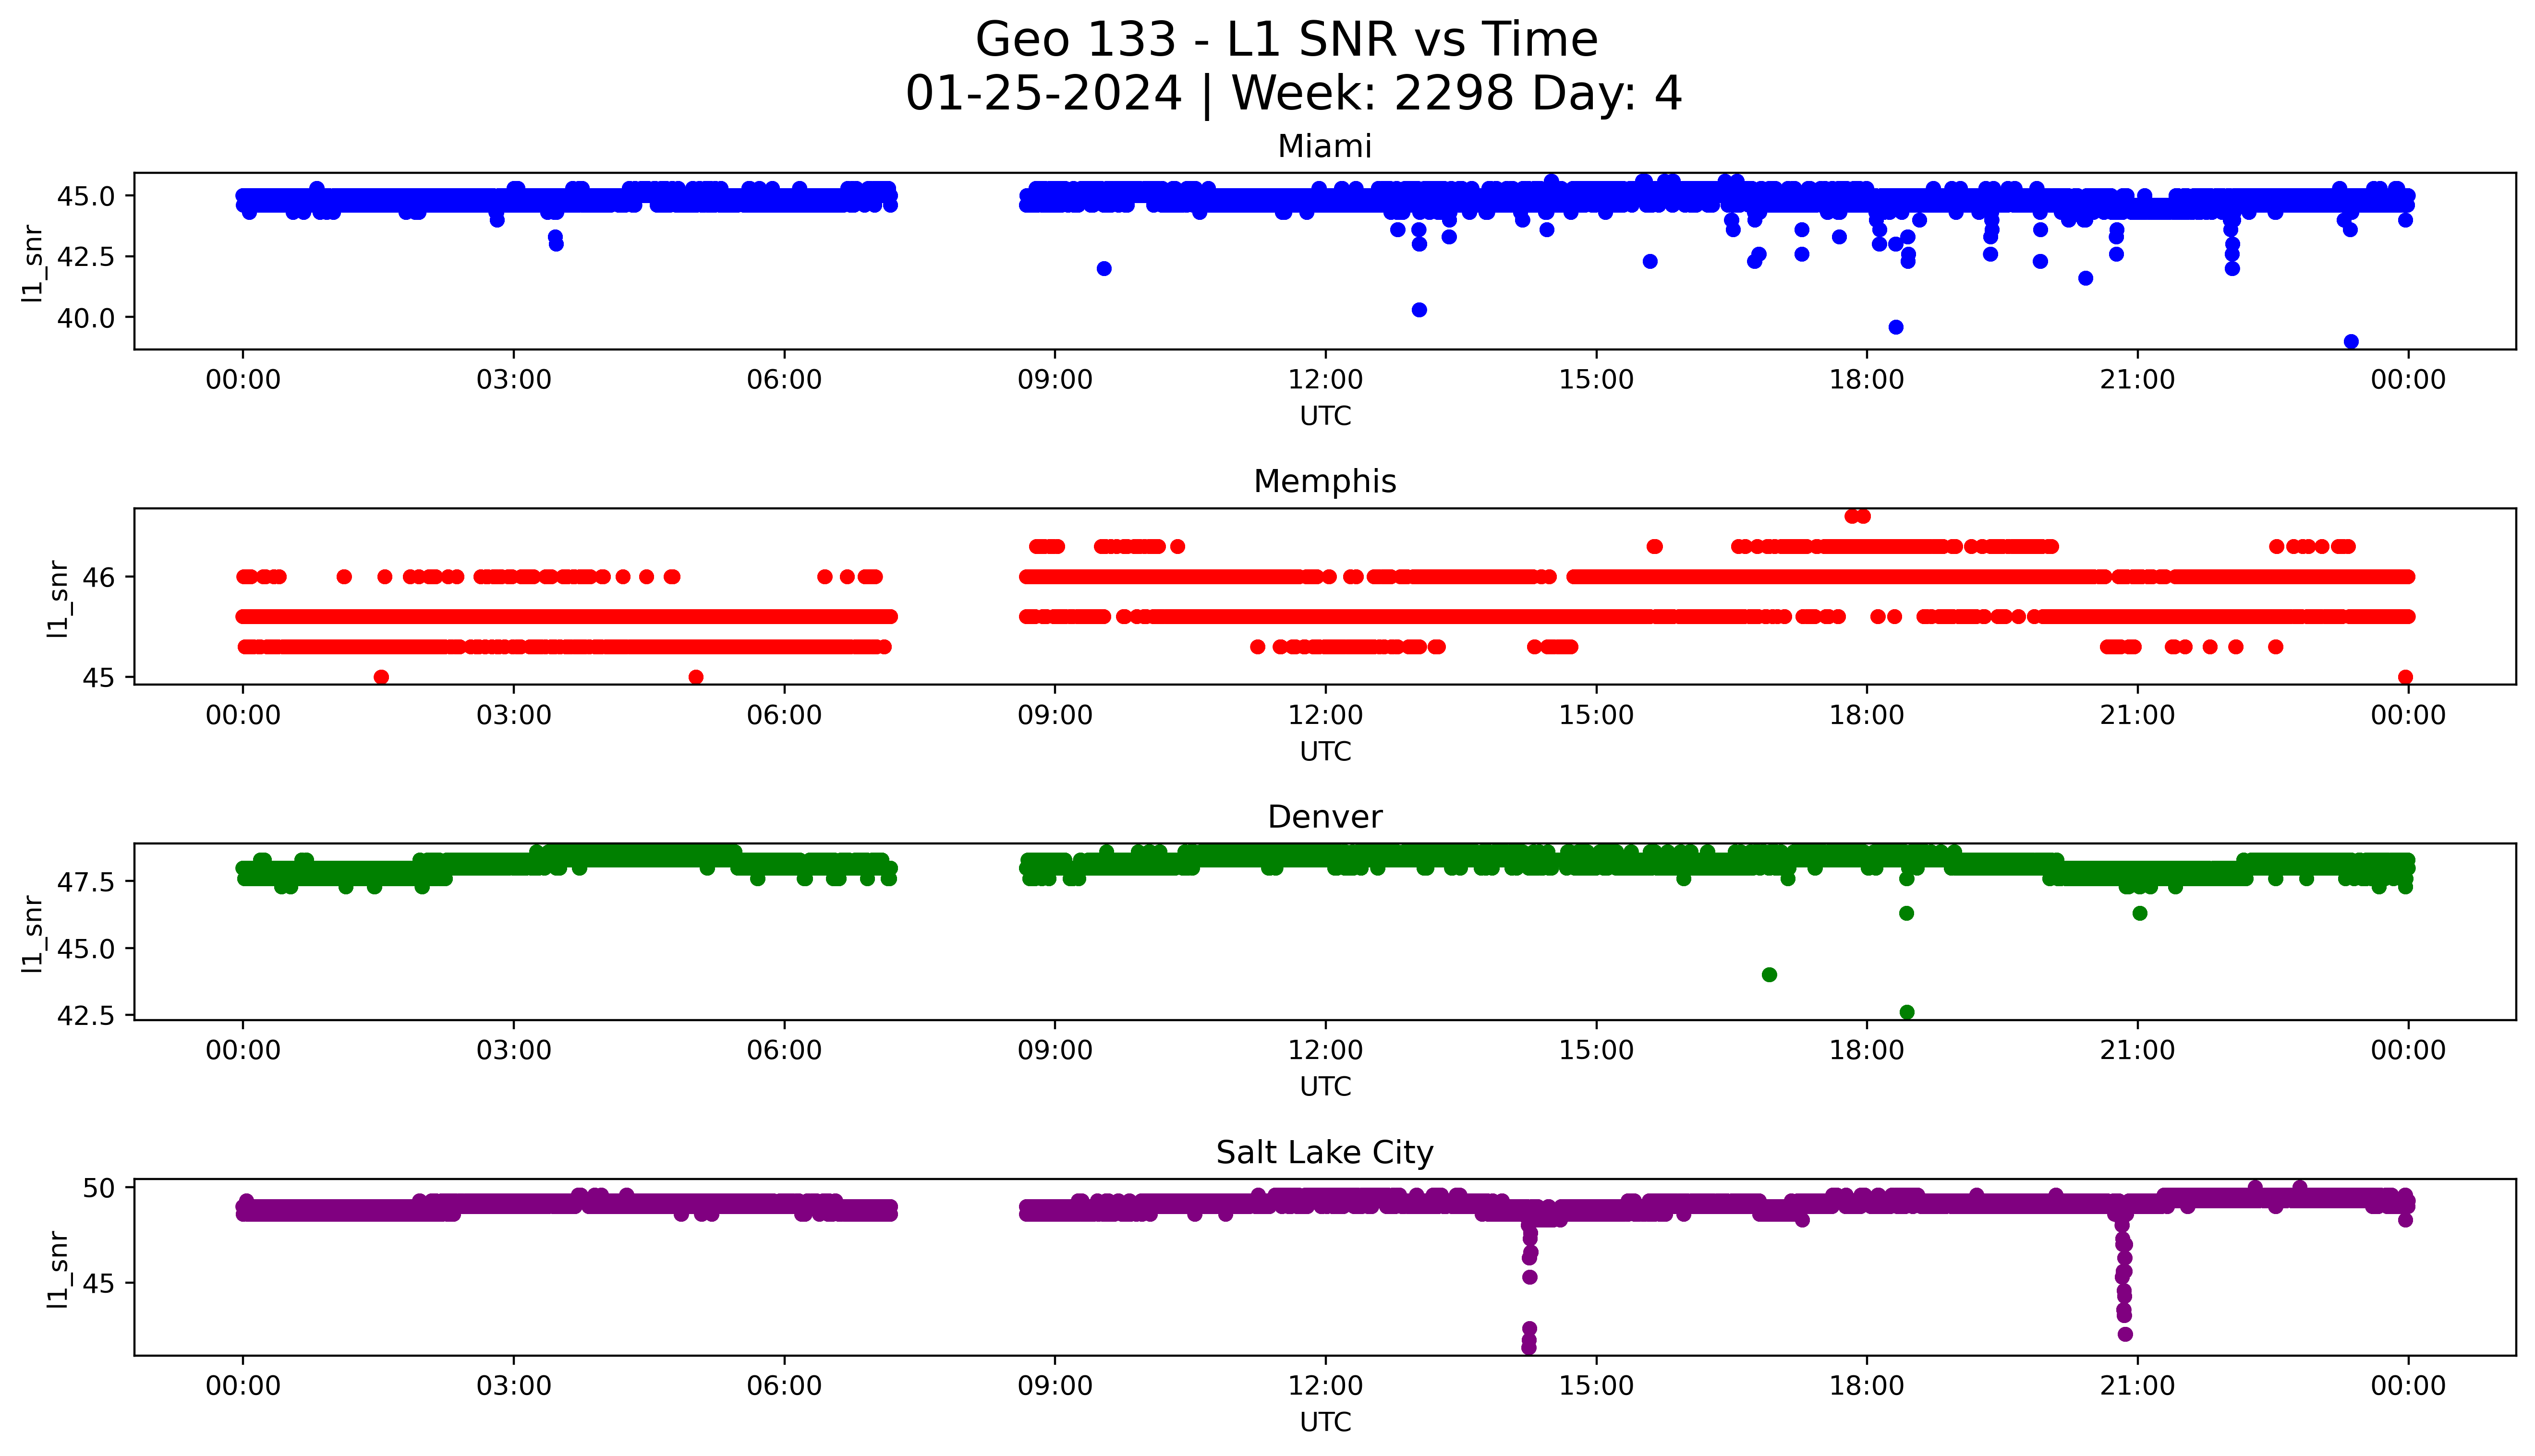Click the '06:00' tick under the Memphis plot
Screen dimensions: 2535x1456
point(785,715)
